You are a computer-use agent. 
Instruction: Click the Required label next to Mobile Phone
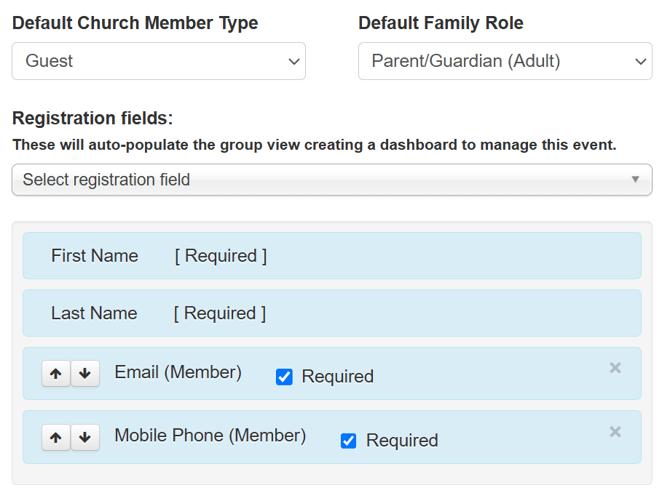point(402,440)
